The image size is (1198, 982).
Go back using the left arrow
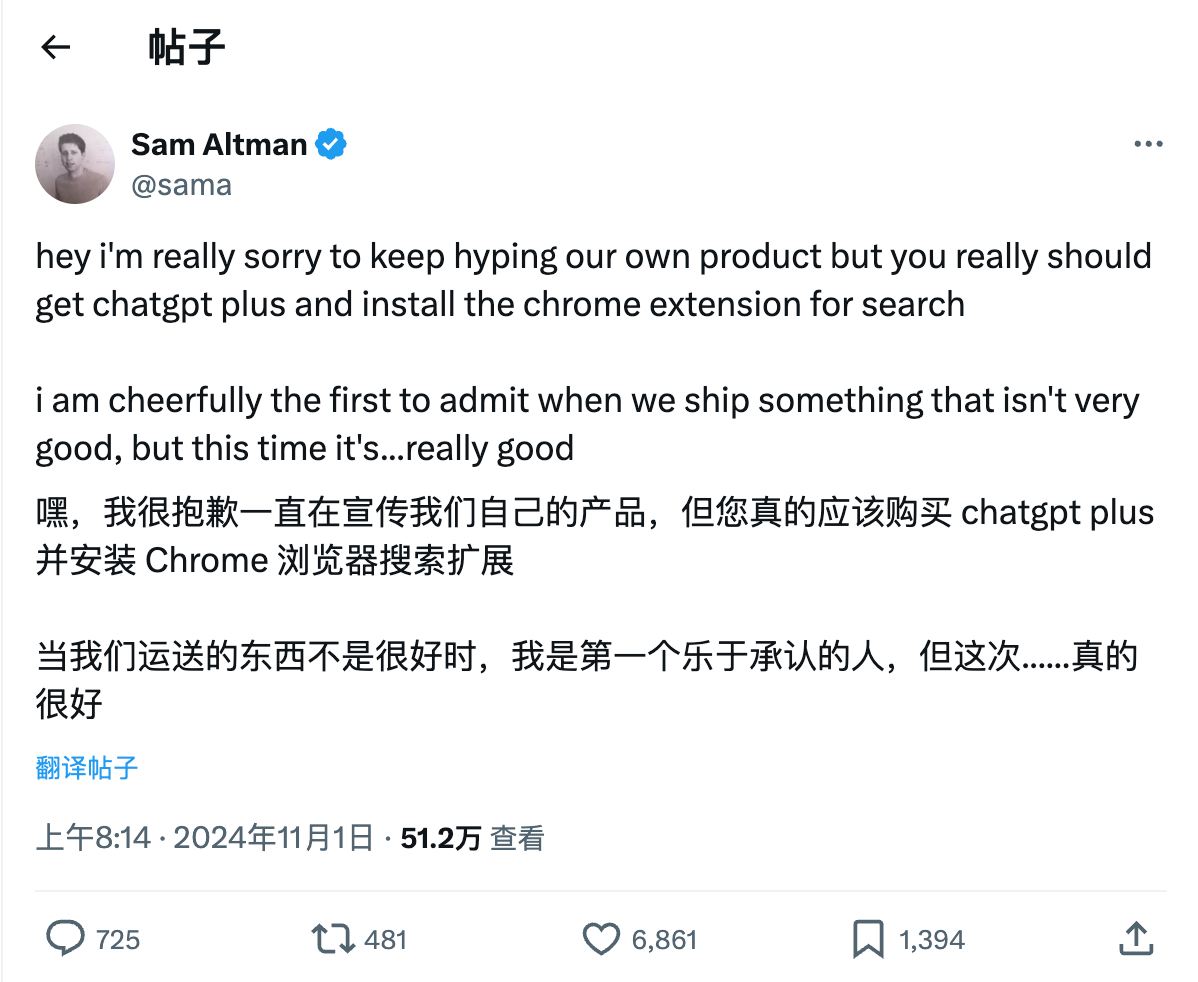coord(56,47)
